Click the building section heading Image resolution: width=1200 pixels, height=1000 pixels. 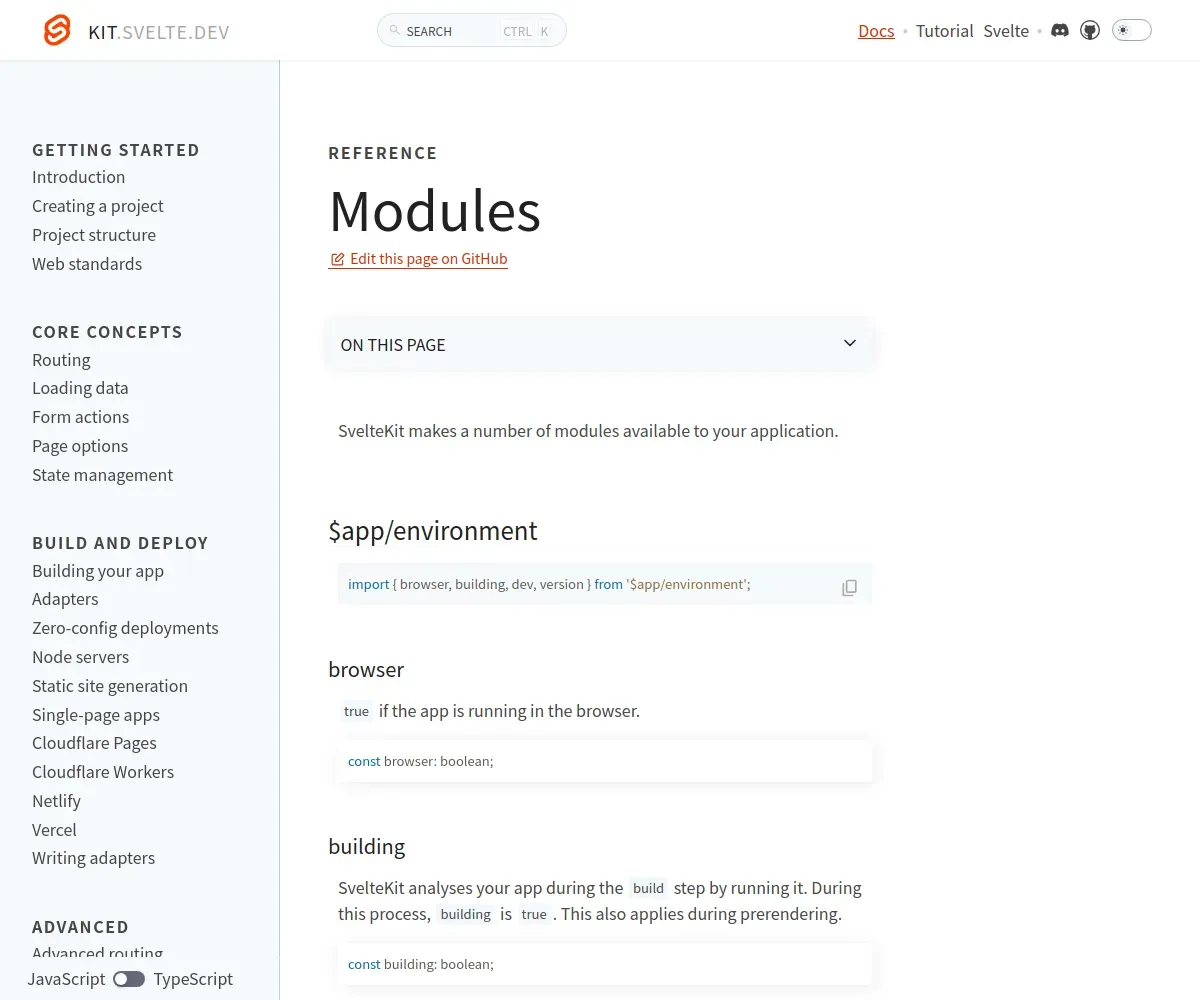[x=367, y=847]
